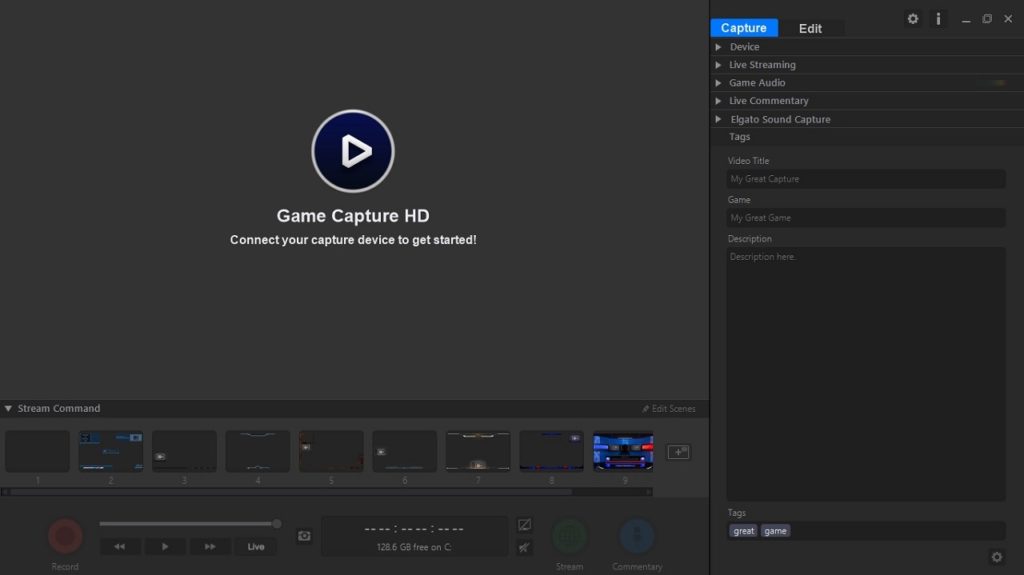
Task: Click the Tags section header
Action: [x=867, y=137]
